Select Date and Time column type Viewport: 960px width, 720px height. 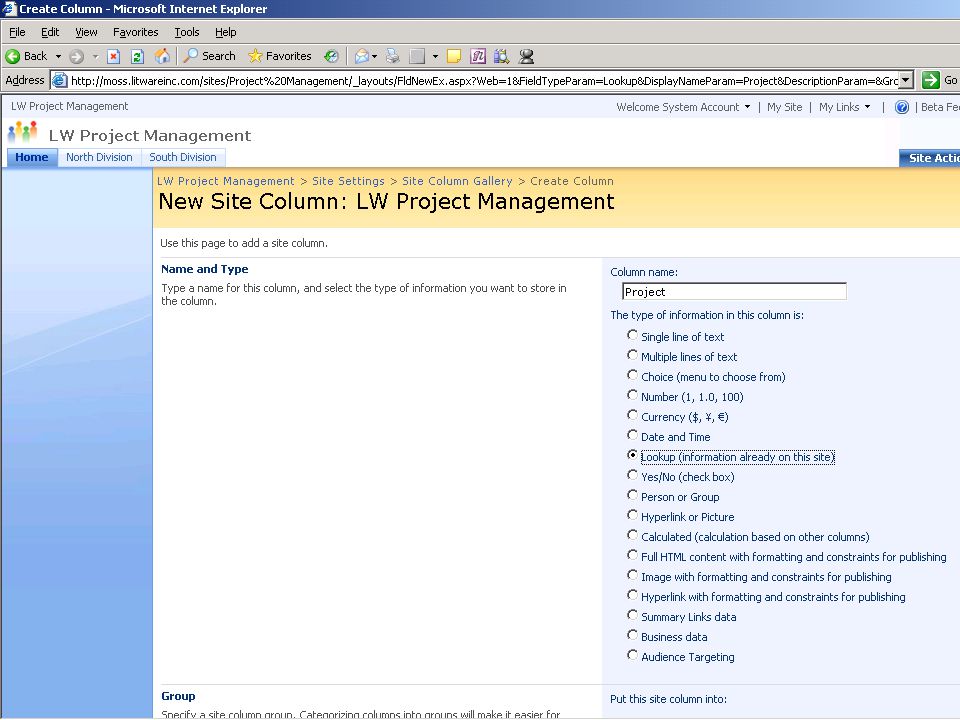632,435
